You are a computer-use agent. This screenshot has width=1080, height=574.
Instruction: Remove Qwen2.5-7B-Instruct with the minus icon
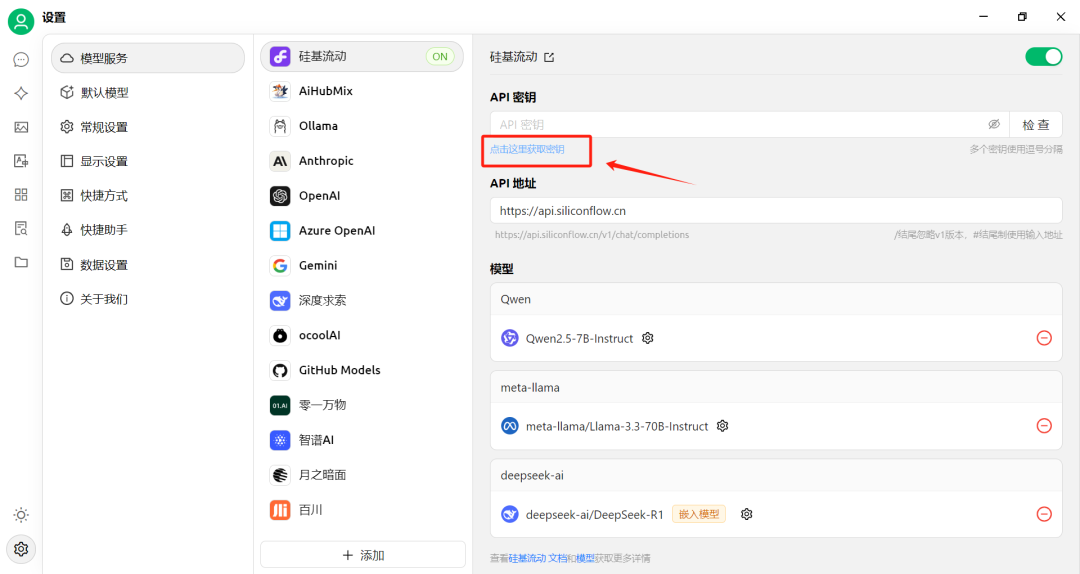(1044, 338)
